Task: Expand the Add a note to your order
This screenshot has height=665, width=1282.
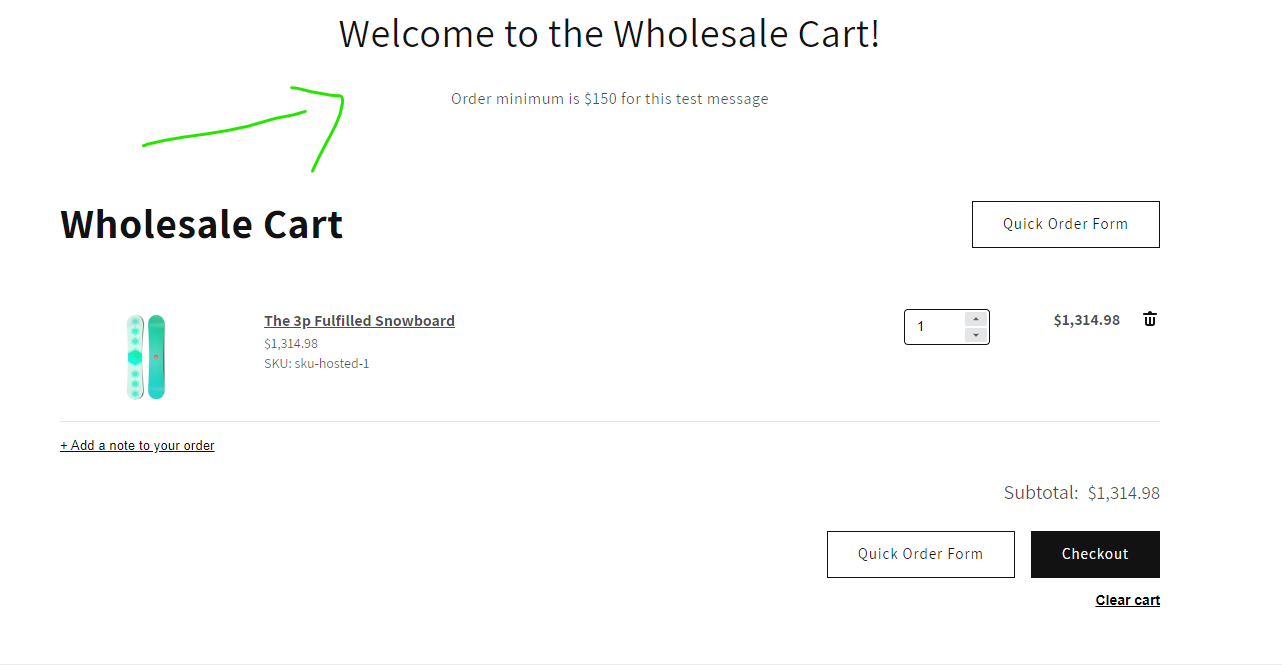Action: point(137,446)
